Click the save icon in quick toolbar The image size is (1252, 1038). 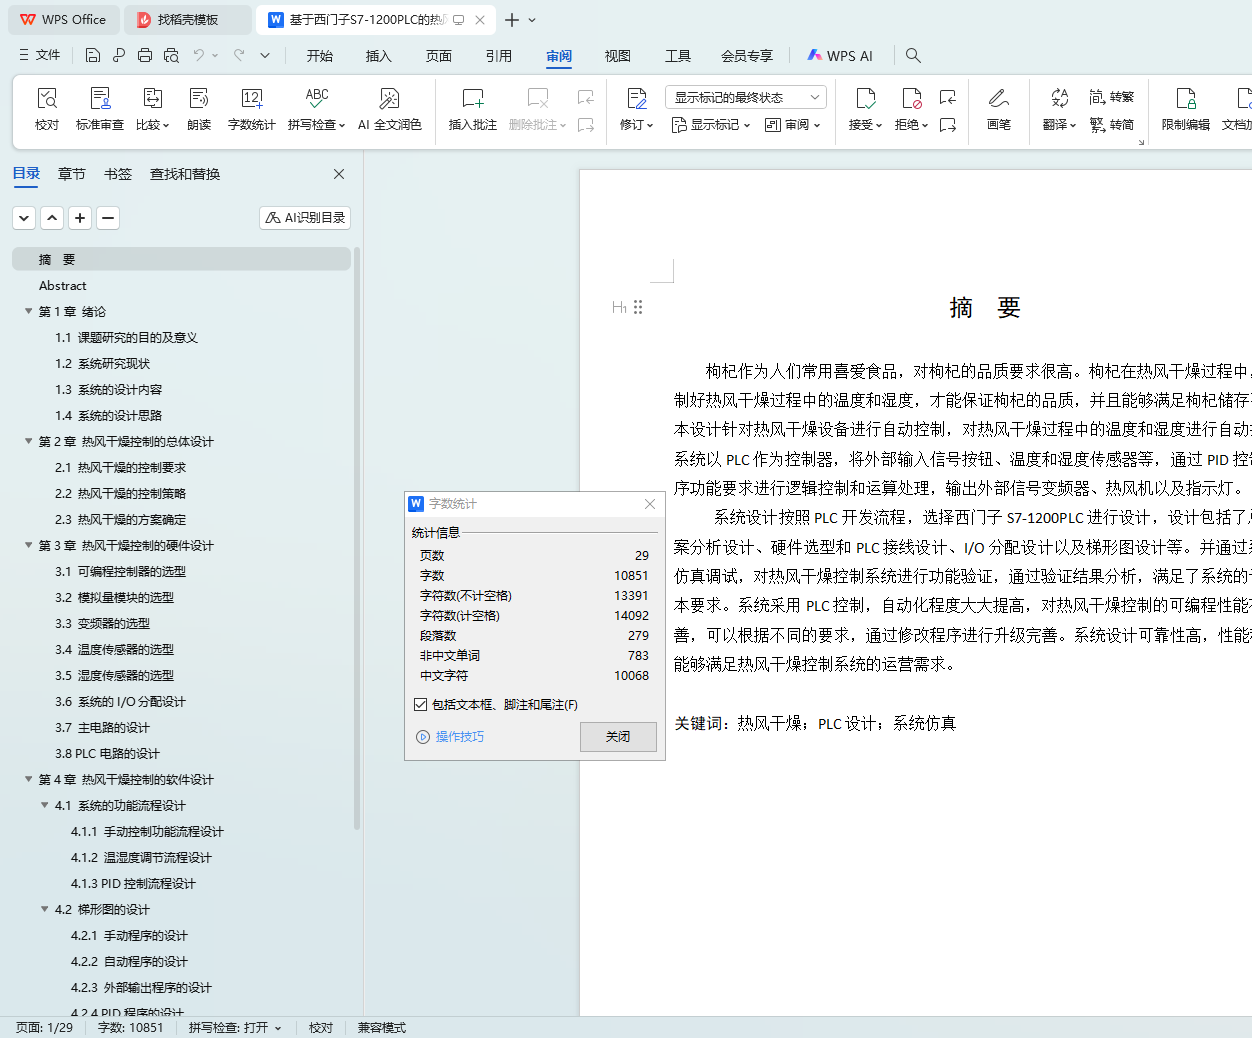pos(93,55)
